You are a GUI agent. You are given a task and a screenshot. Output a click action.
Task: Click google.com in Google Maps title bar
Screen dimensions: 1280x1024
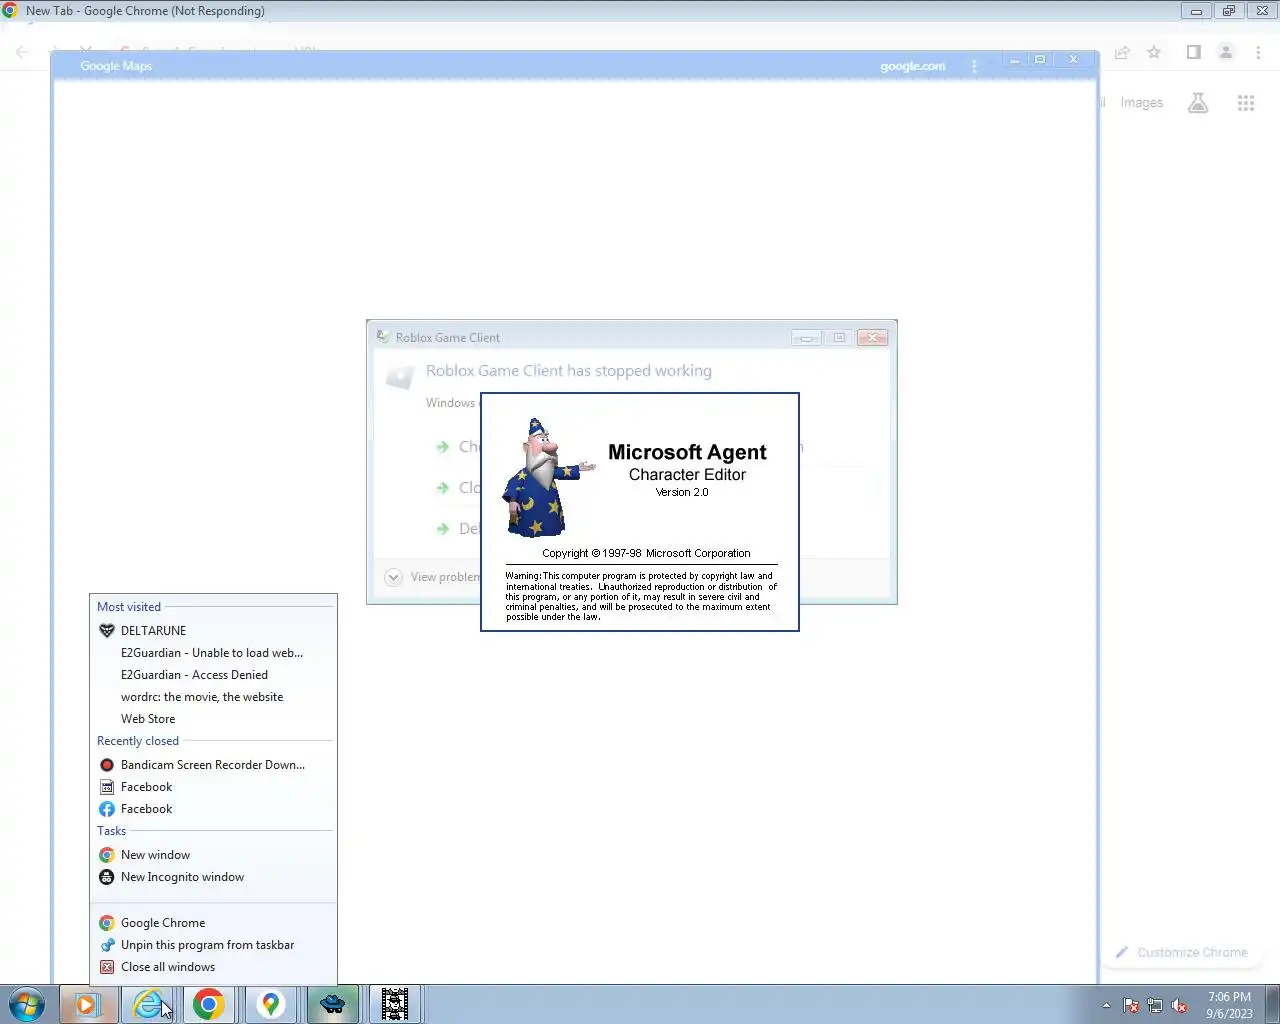pos(912,66)
